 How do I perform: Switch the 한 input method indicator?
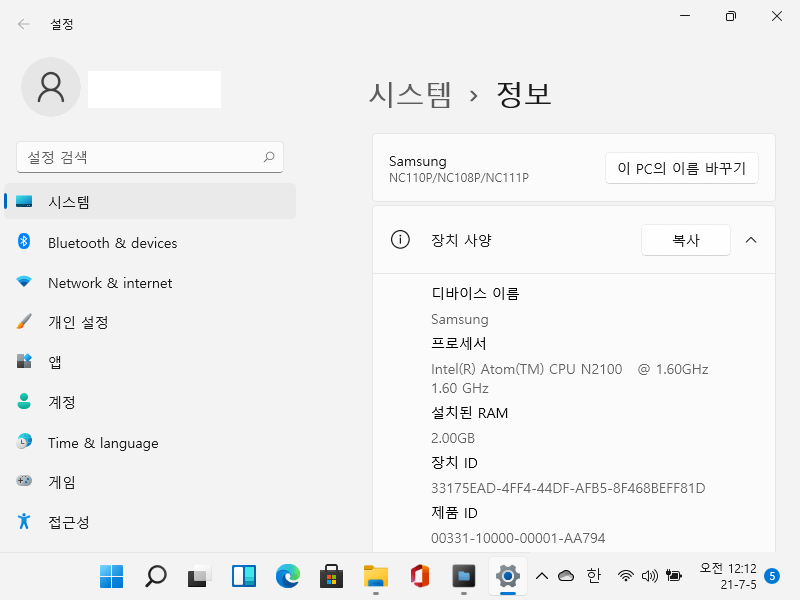tap(593, 576)
